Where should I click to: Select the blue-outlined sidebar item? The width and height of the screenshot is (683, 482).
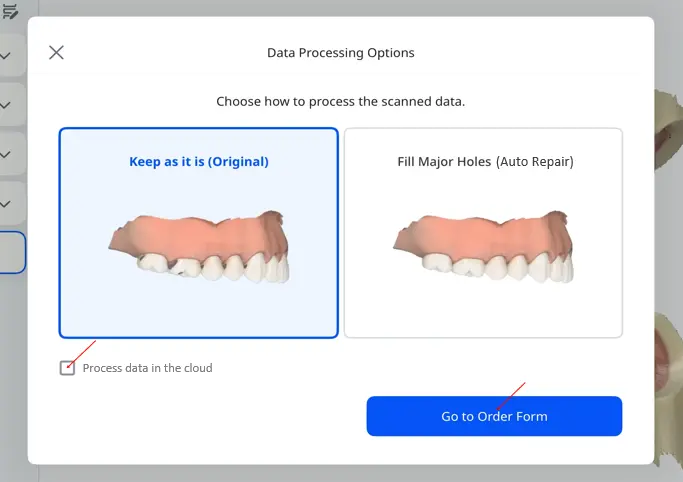pos(12,253)
